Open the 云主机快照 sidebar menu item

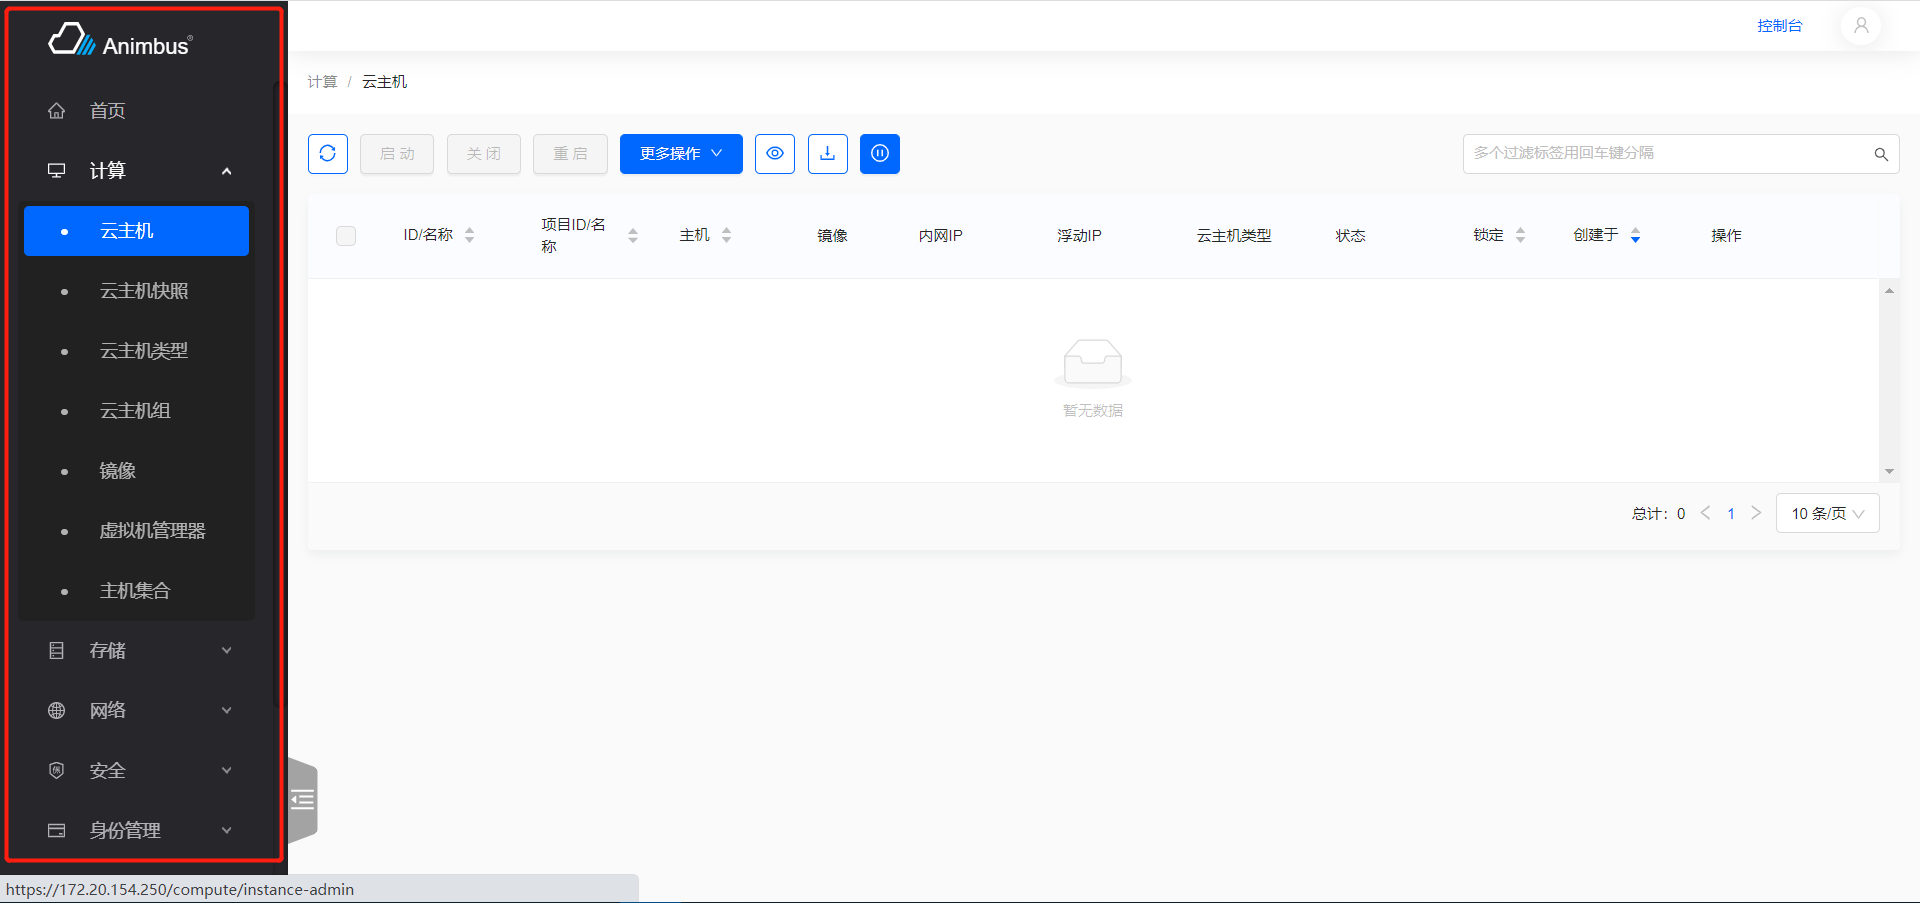(x=144, y=290)
